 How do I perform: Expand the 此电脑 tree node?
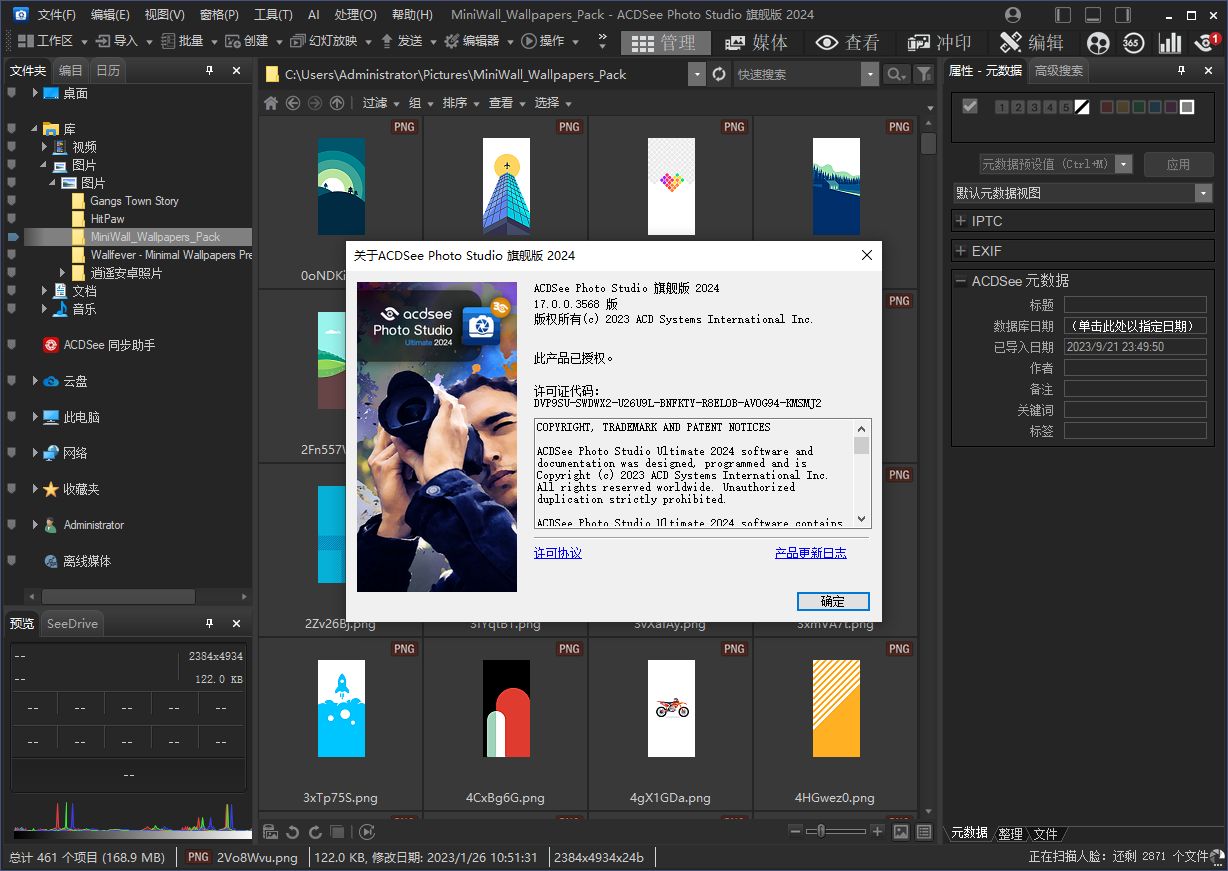35,417
